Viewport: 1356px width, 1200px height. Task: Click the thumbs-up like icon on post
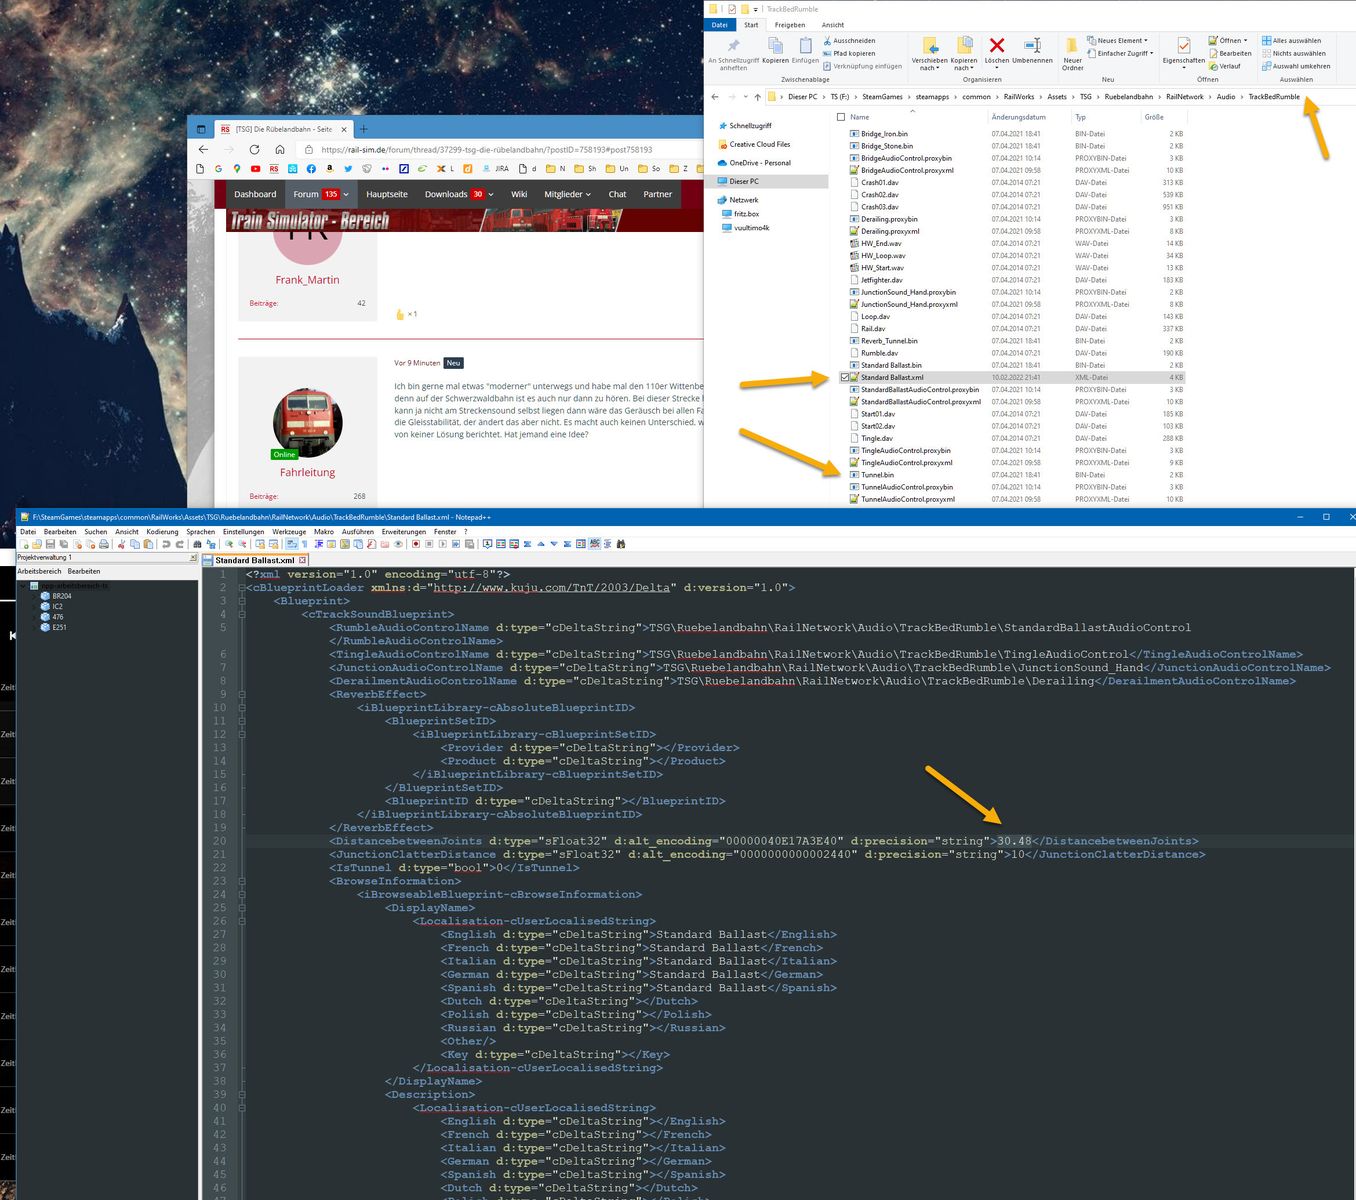[x=400, y=314]
